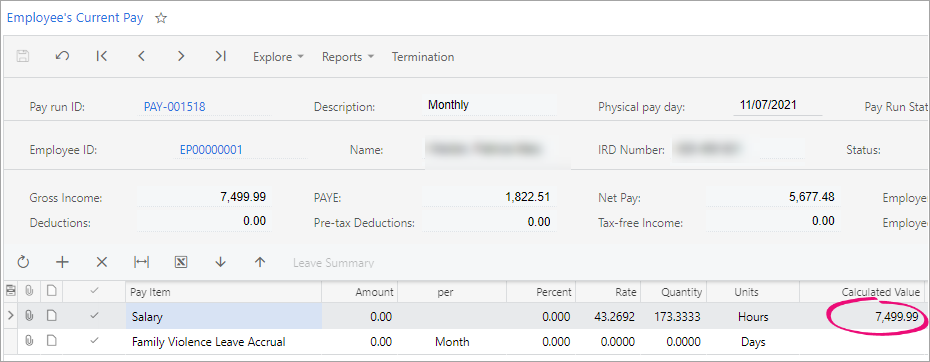Click the grid header files paperclip icon
Viewport: 930px width, 362px height.
pyautogui.click(x=28, y=291)
